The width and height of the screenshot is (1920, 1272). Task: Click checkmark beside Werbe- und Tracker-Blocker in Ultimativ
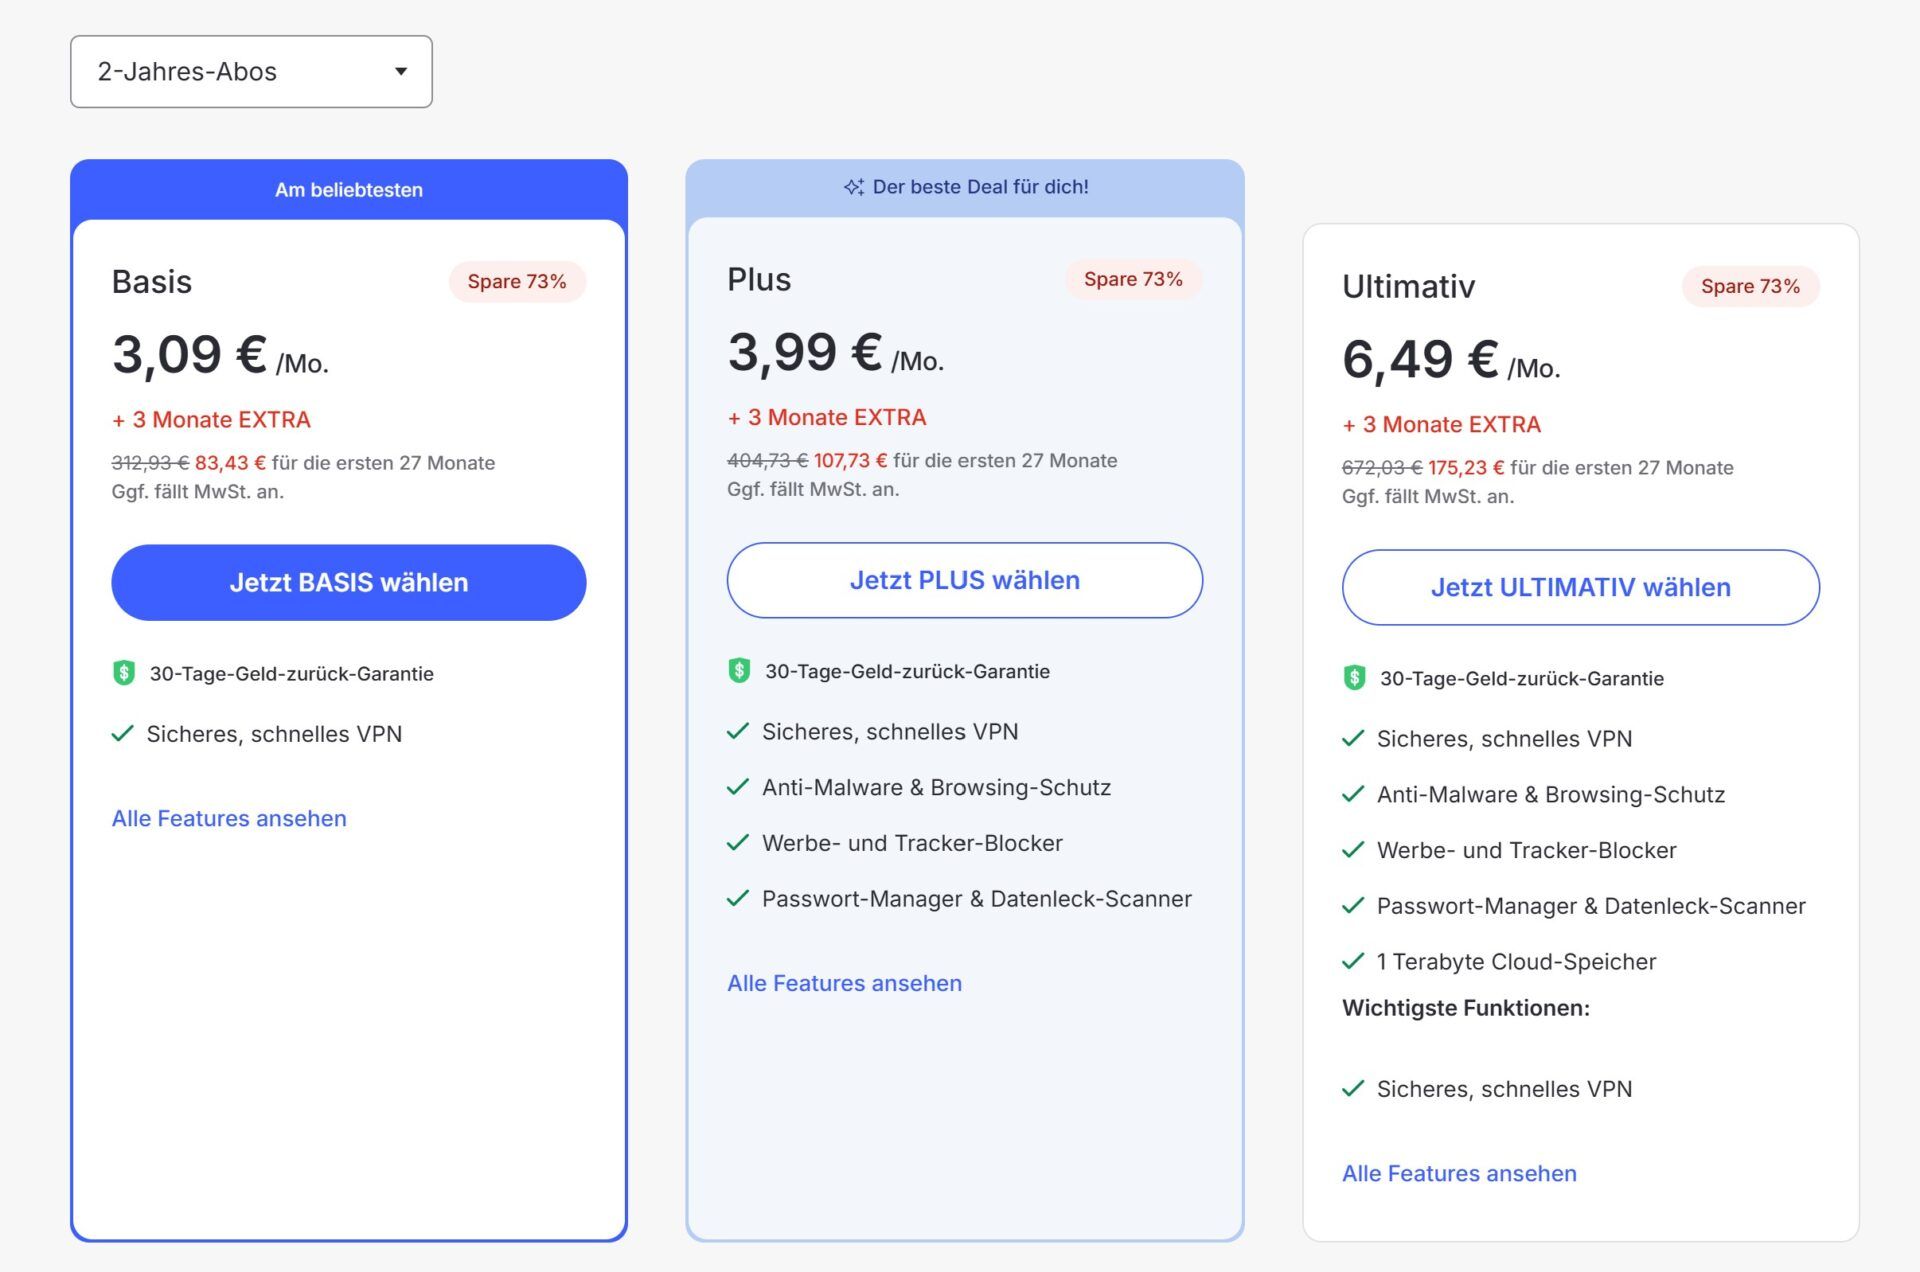click(x=1353, y=851)
